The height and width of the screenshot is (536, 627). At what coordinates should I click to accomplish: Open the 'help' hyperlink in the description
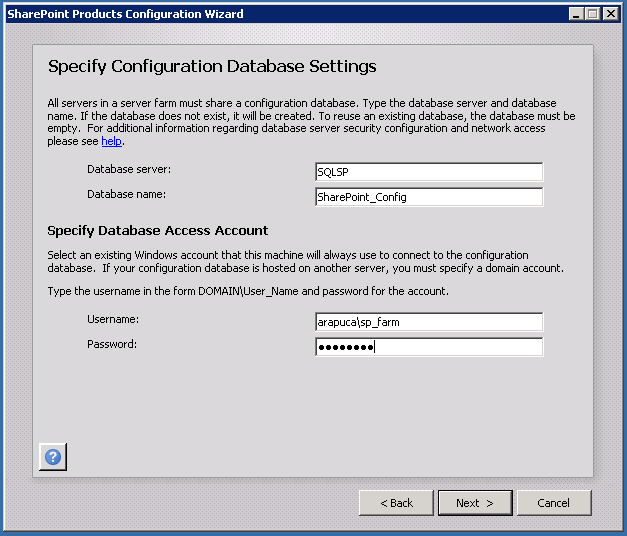click(111, 142)
